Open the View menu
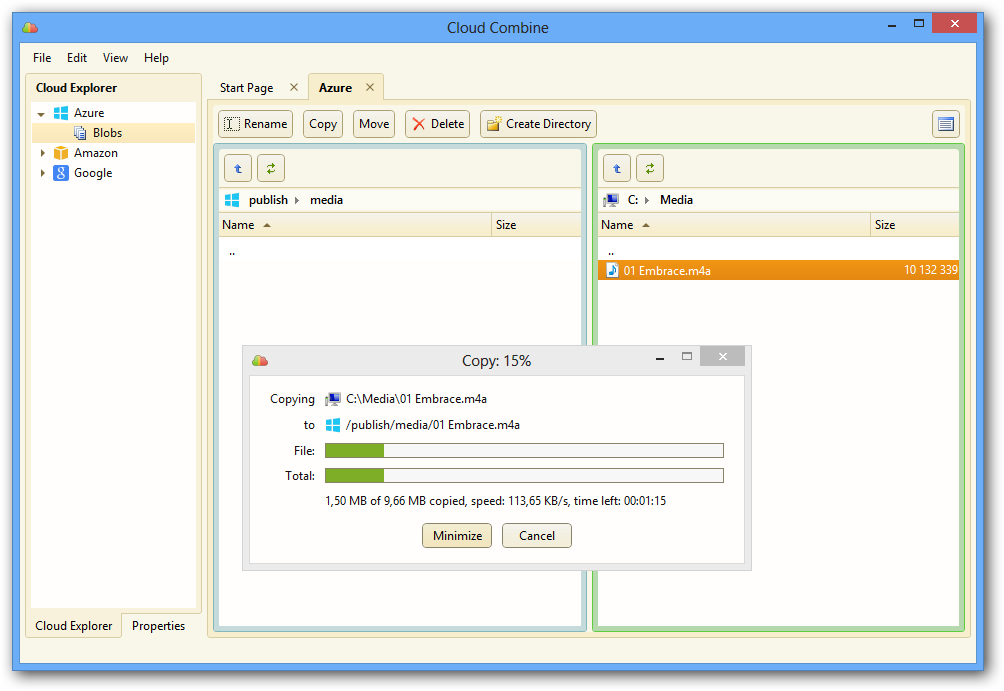 pyautogui.click(x=115, y=58)
